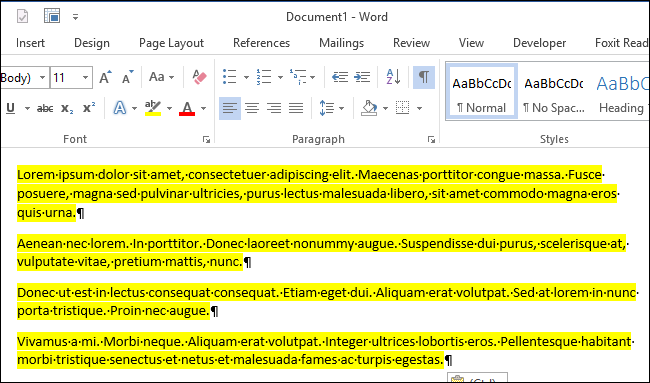Apply strikethrough with the abc icon
Screen dimensions: 650x383
[x=45, y=109]
